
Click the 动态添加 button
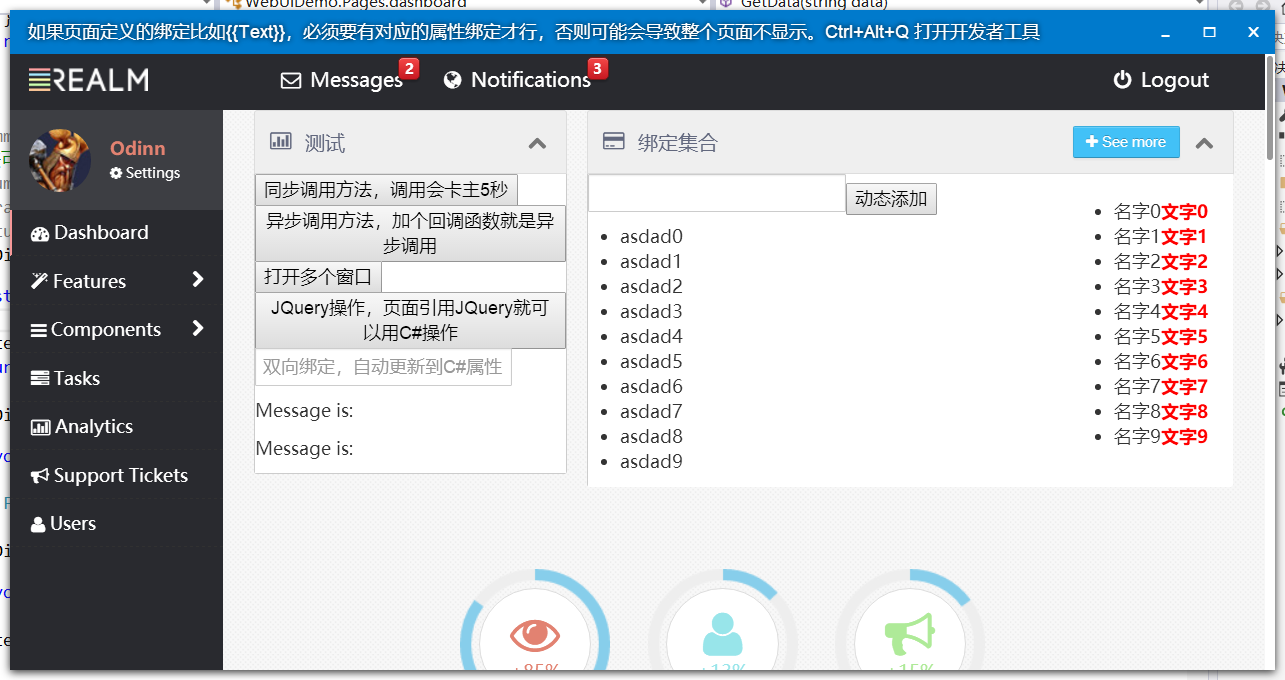tap(891, 199)
